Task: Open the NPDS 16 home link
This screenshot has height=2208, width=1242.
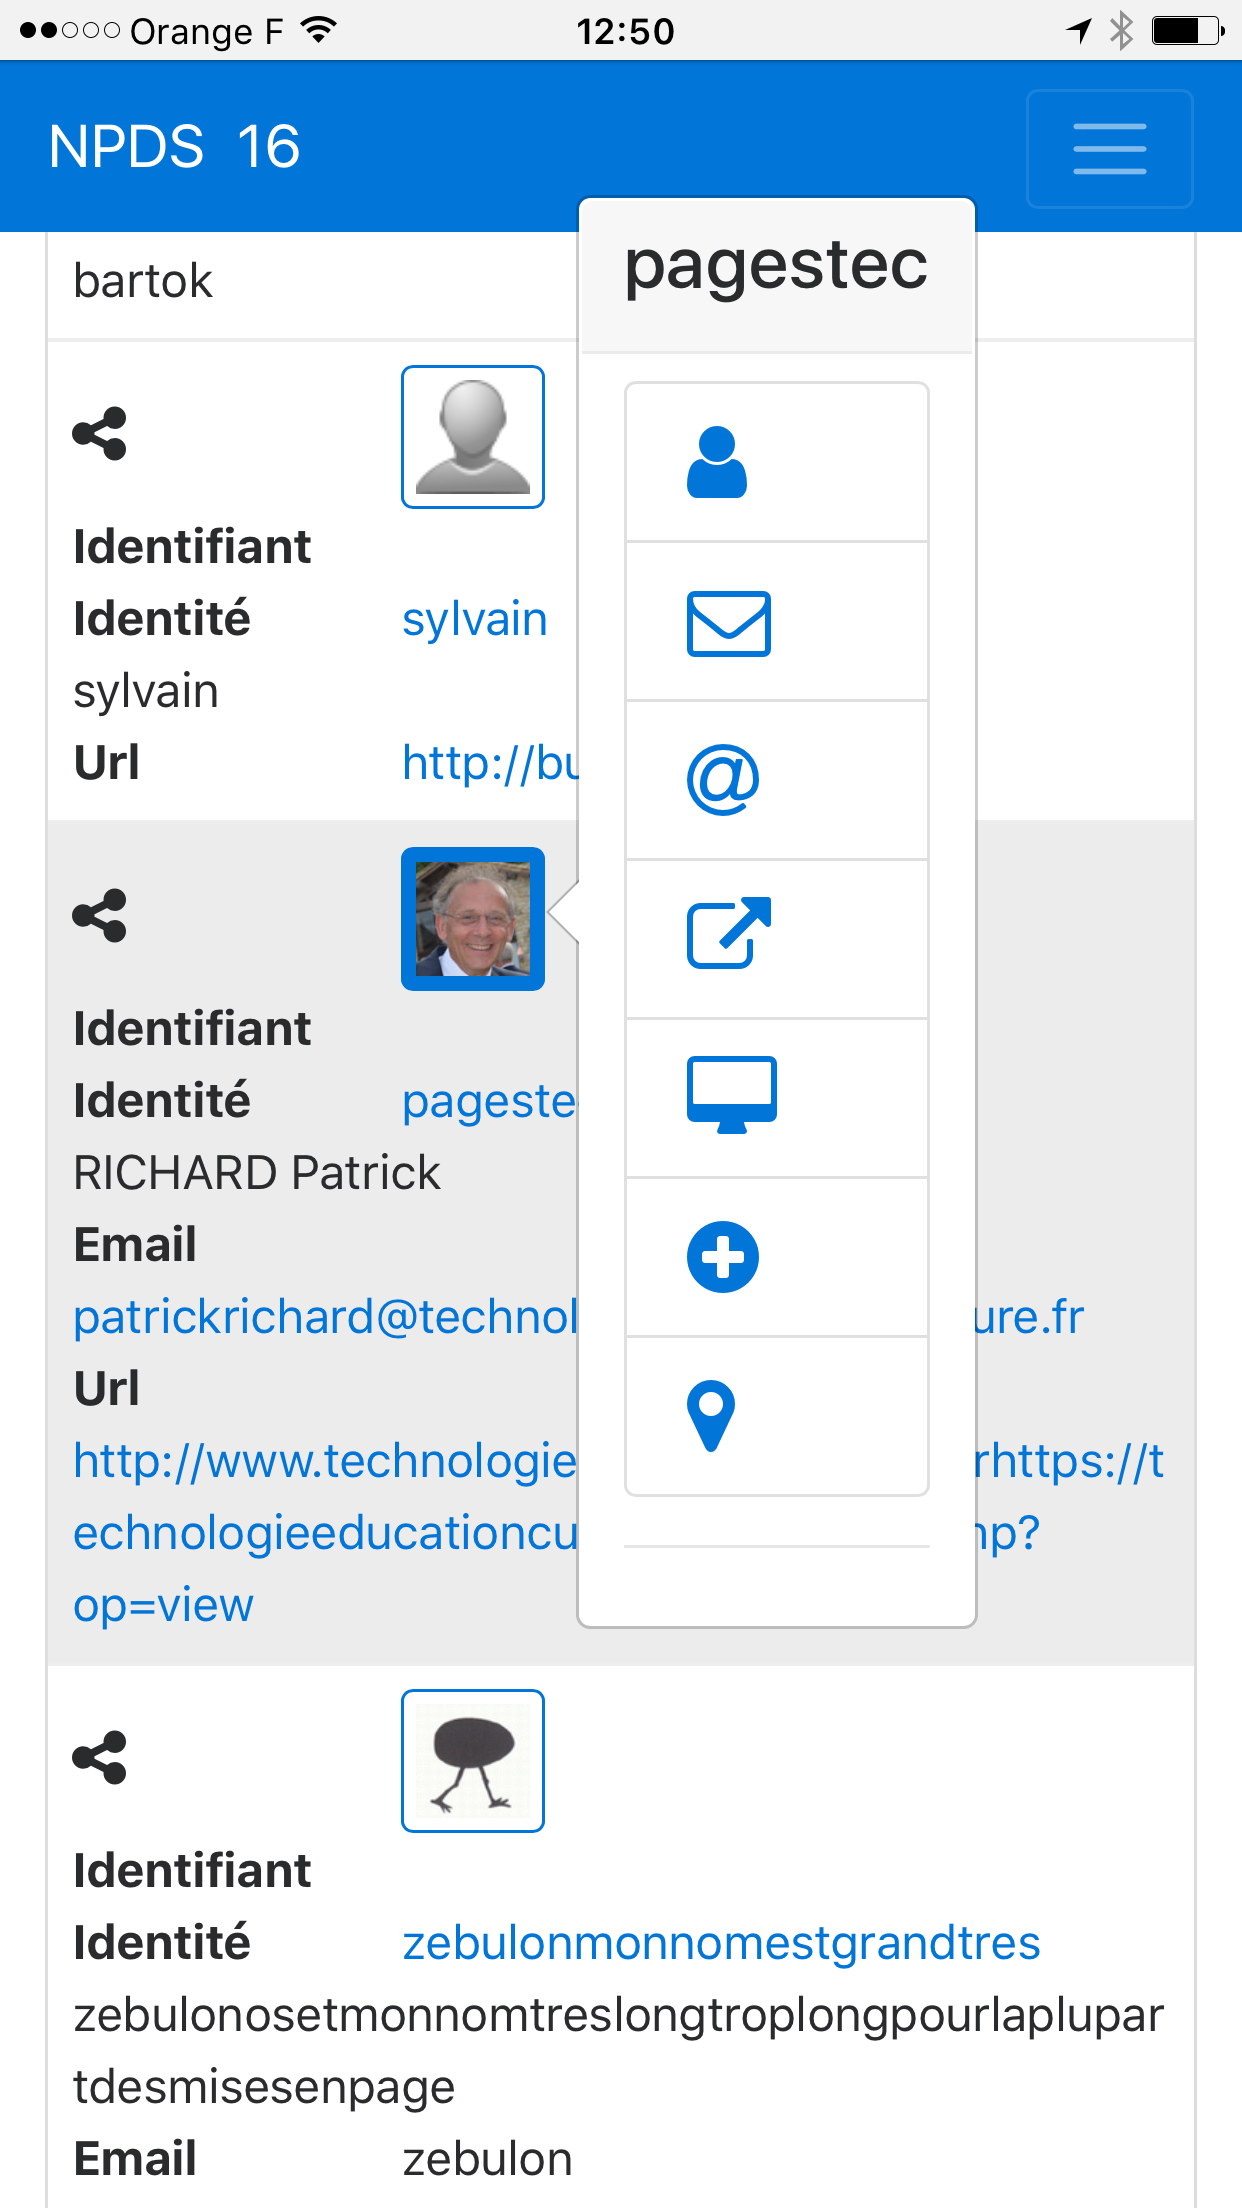Action: coord(174,147)
